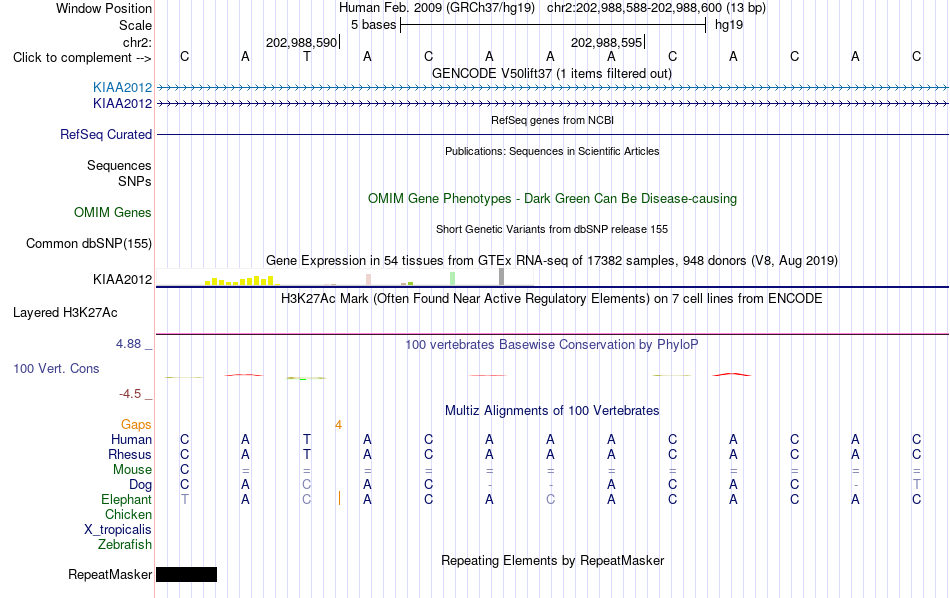The image size is (950, 598).
Task: Click the X_tropicalis alignment row label
Action: 118,530
